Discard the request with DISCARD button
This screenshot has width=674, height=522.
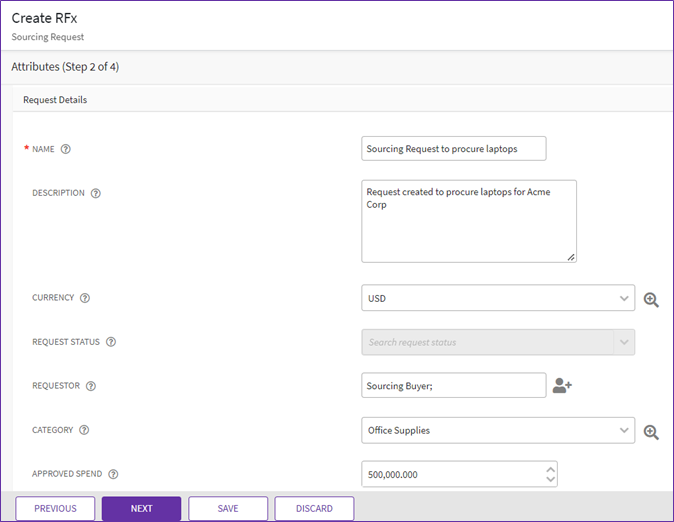[x=314, y=508]
